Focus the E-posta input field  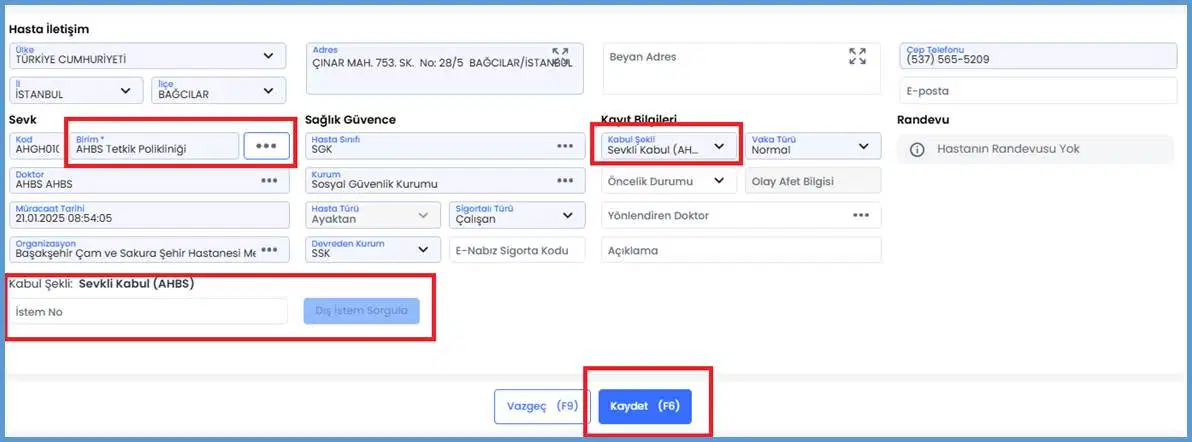click(1038, 91)
